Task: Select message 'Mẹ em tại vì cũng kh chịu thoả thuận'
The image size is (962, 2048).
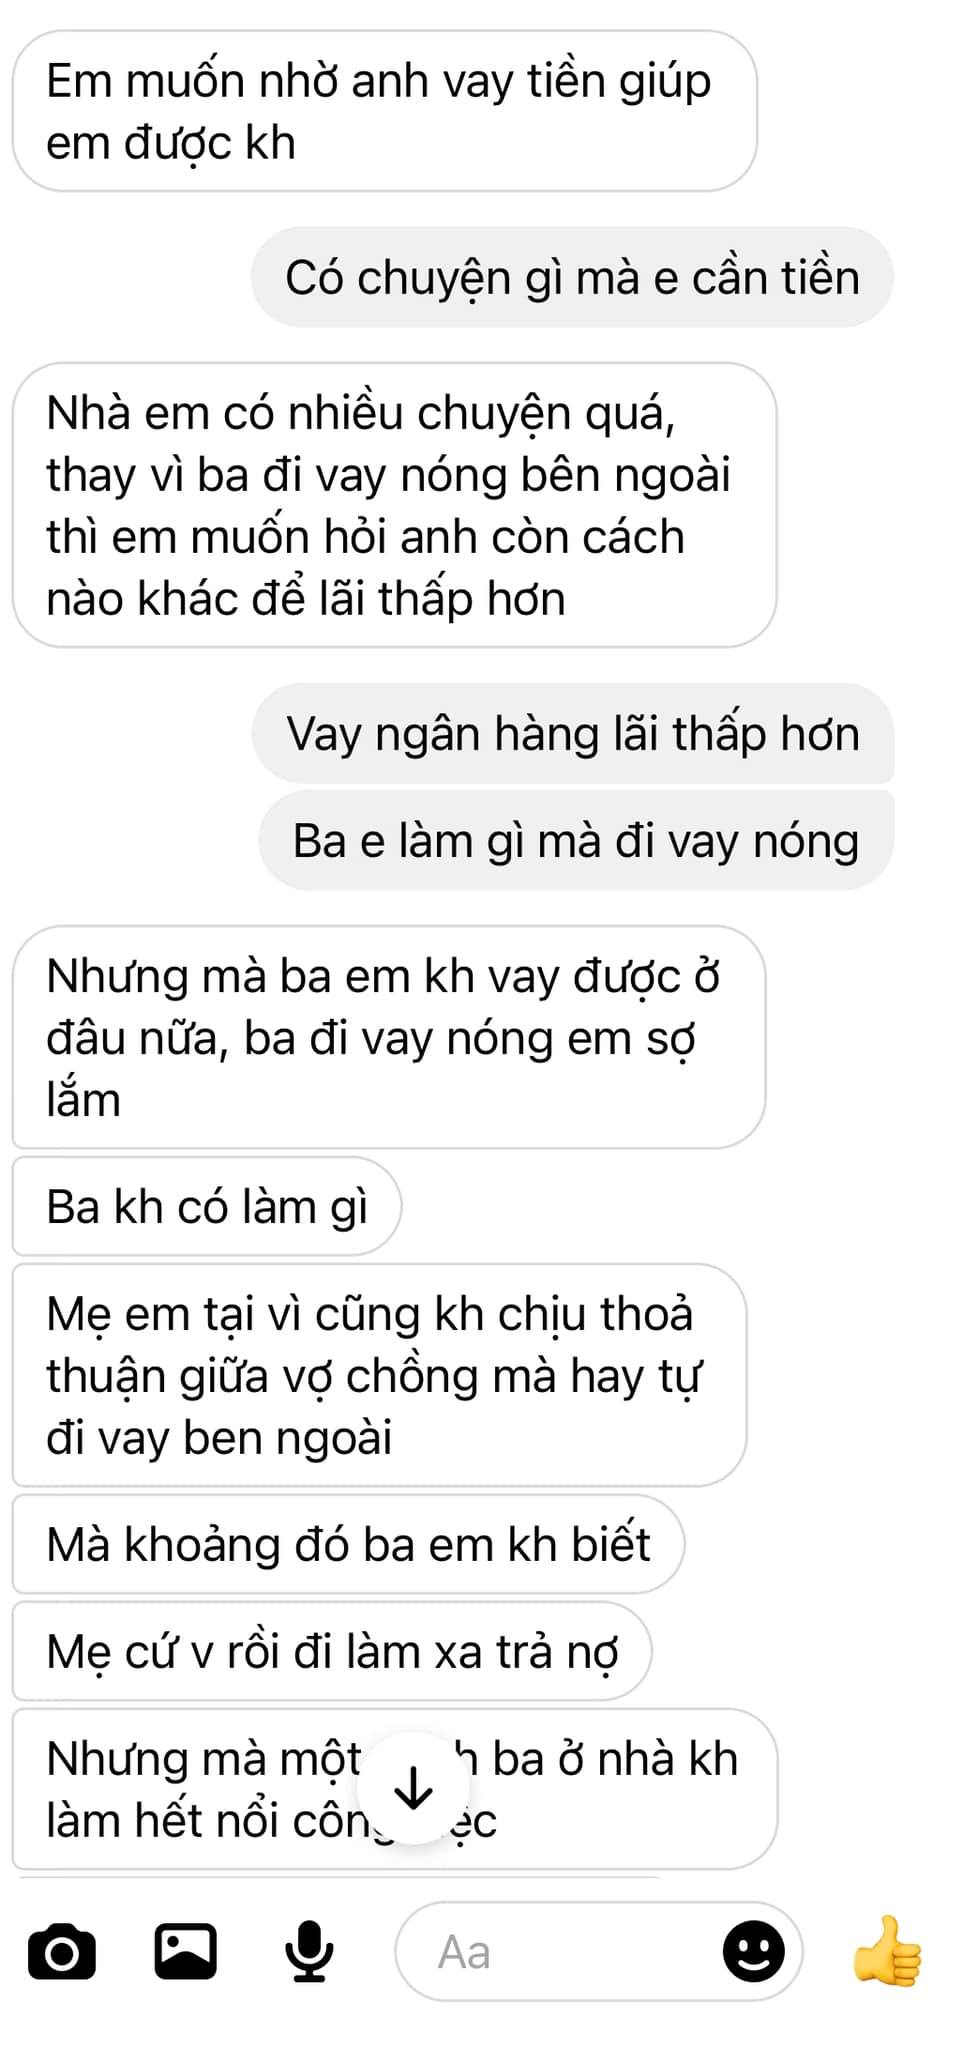Action: [380, 1375]
